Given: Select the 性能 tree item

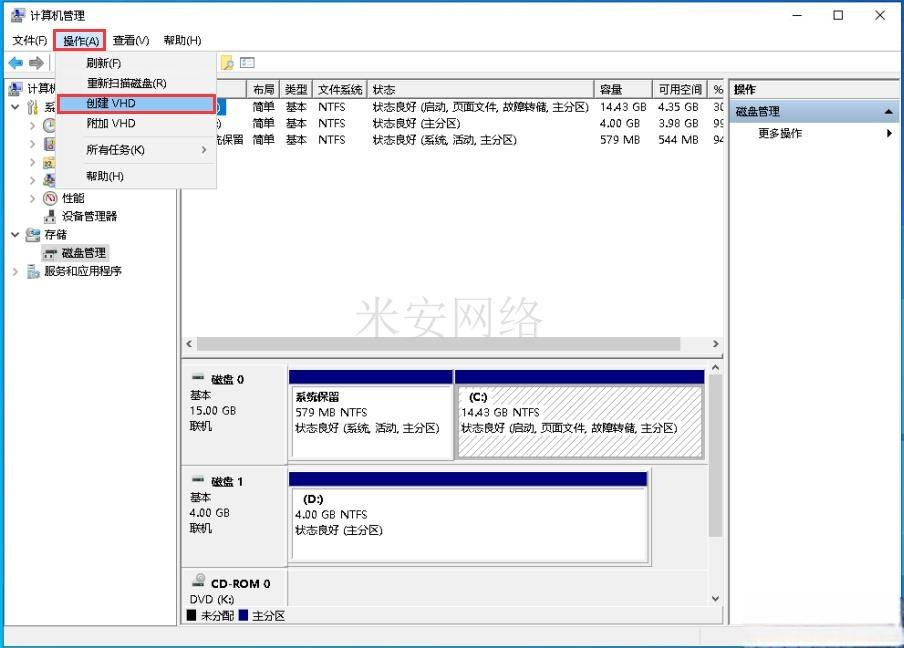Looking at the screenshot, I should [x=73, y=198].
